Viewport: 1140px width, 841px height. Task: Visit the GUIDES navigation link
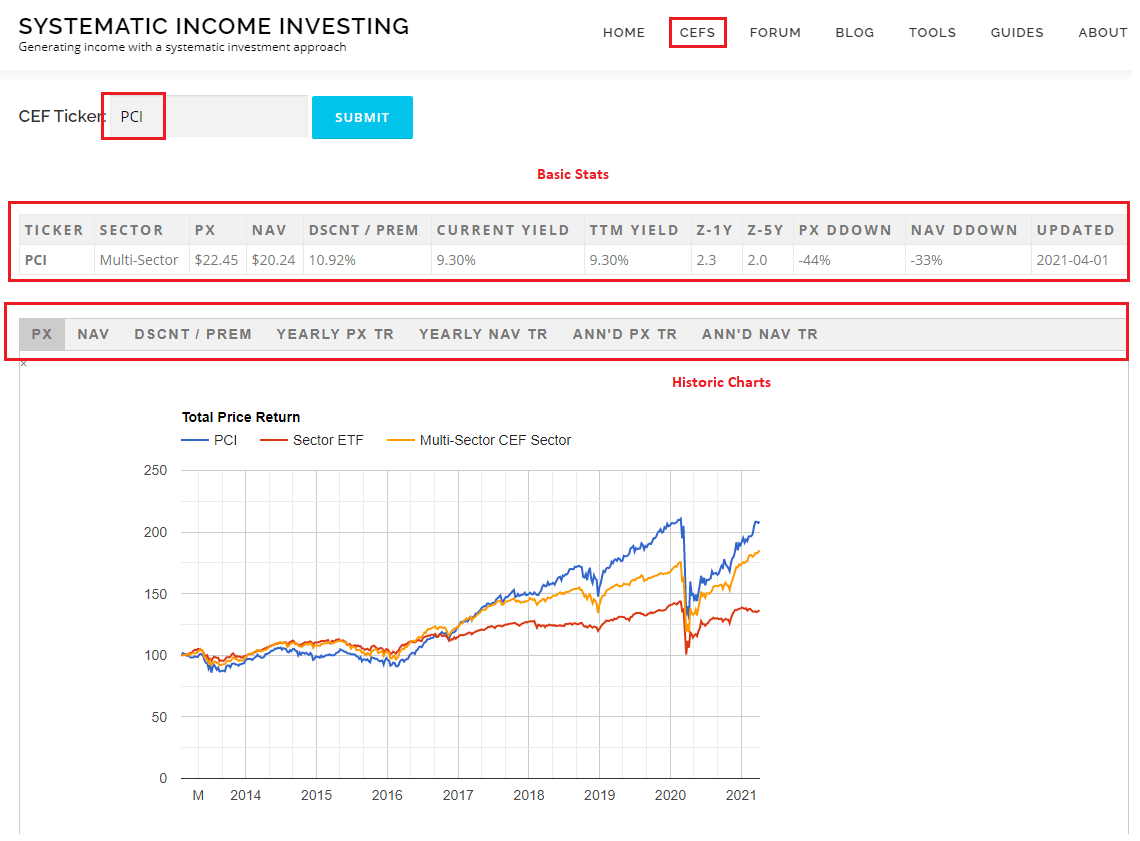(x=1017, y=33)
